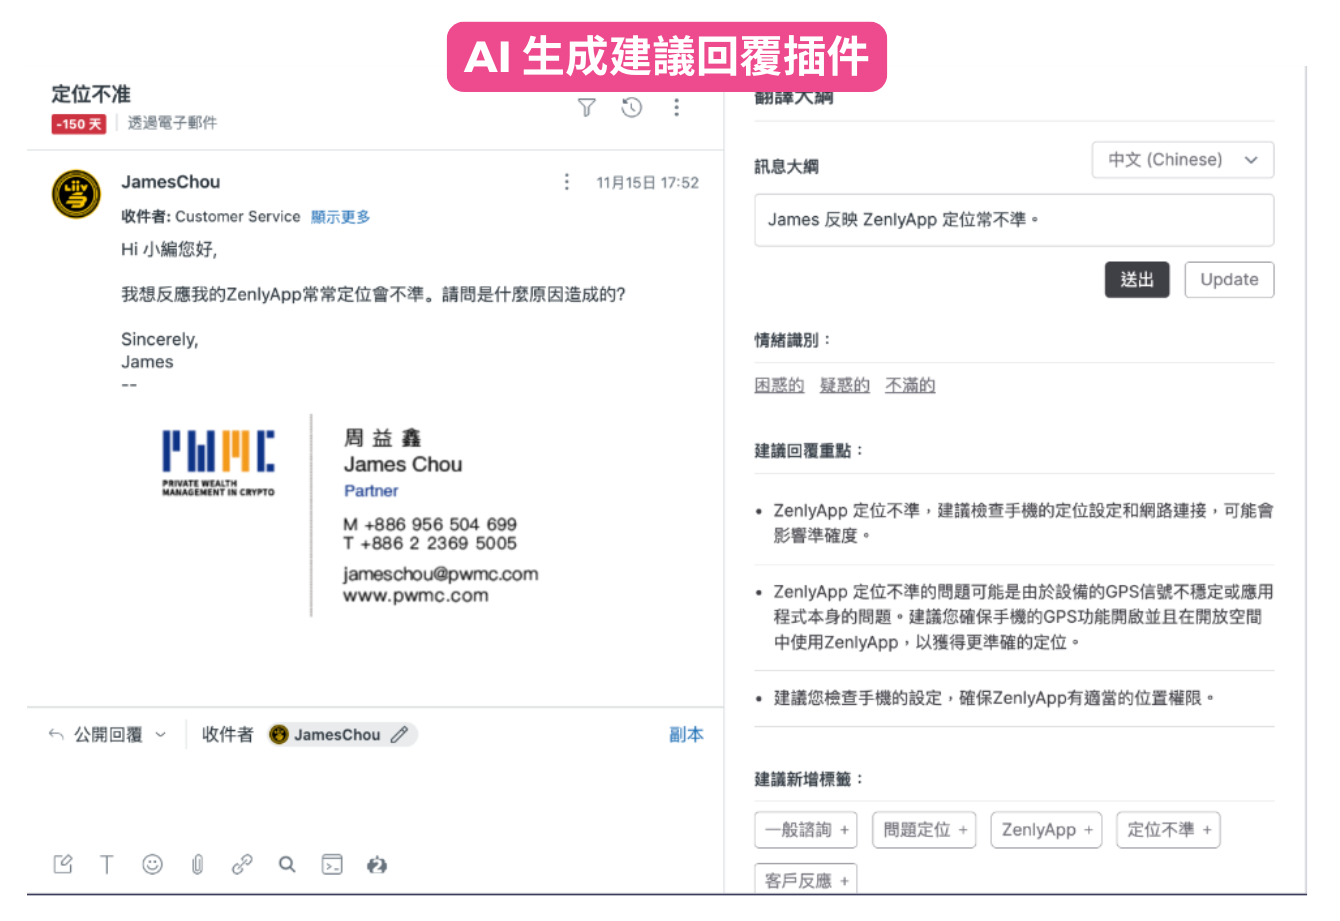Viewport: 1340px width, 921px height.
Task: Click JamesChou recipient chip
Action: (x=341, y=734)
